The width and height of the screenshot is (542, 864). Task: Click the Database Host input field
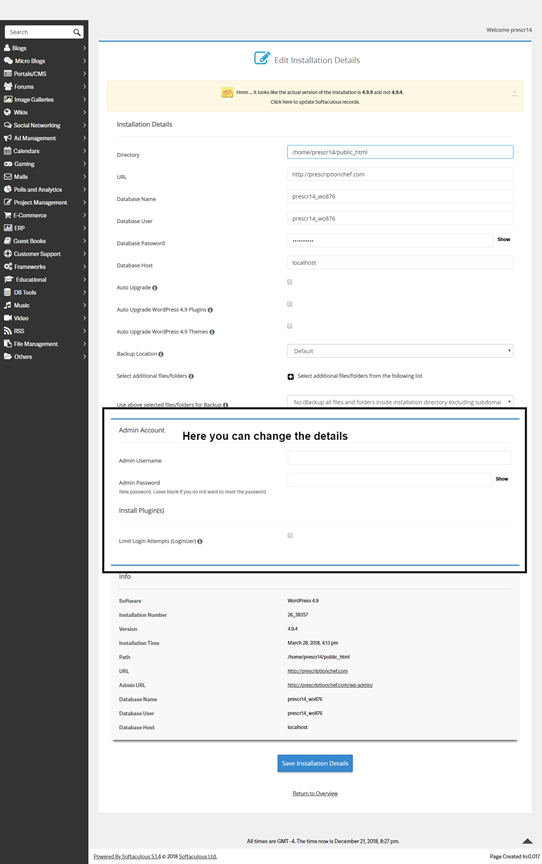400,262
